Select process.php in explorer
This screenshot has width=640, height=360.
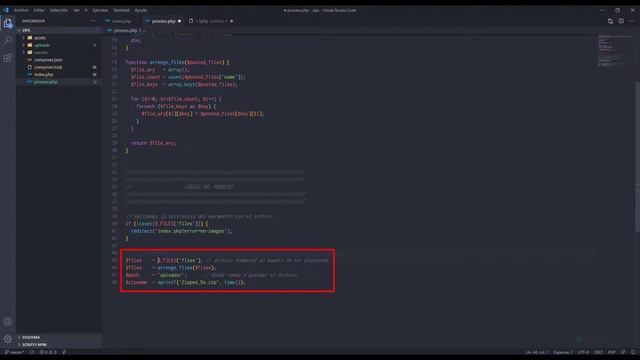point(46,82)
